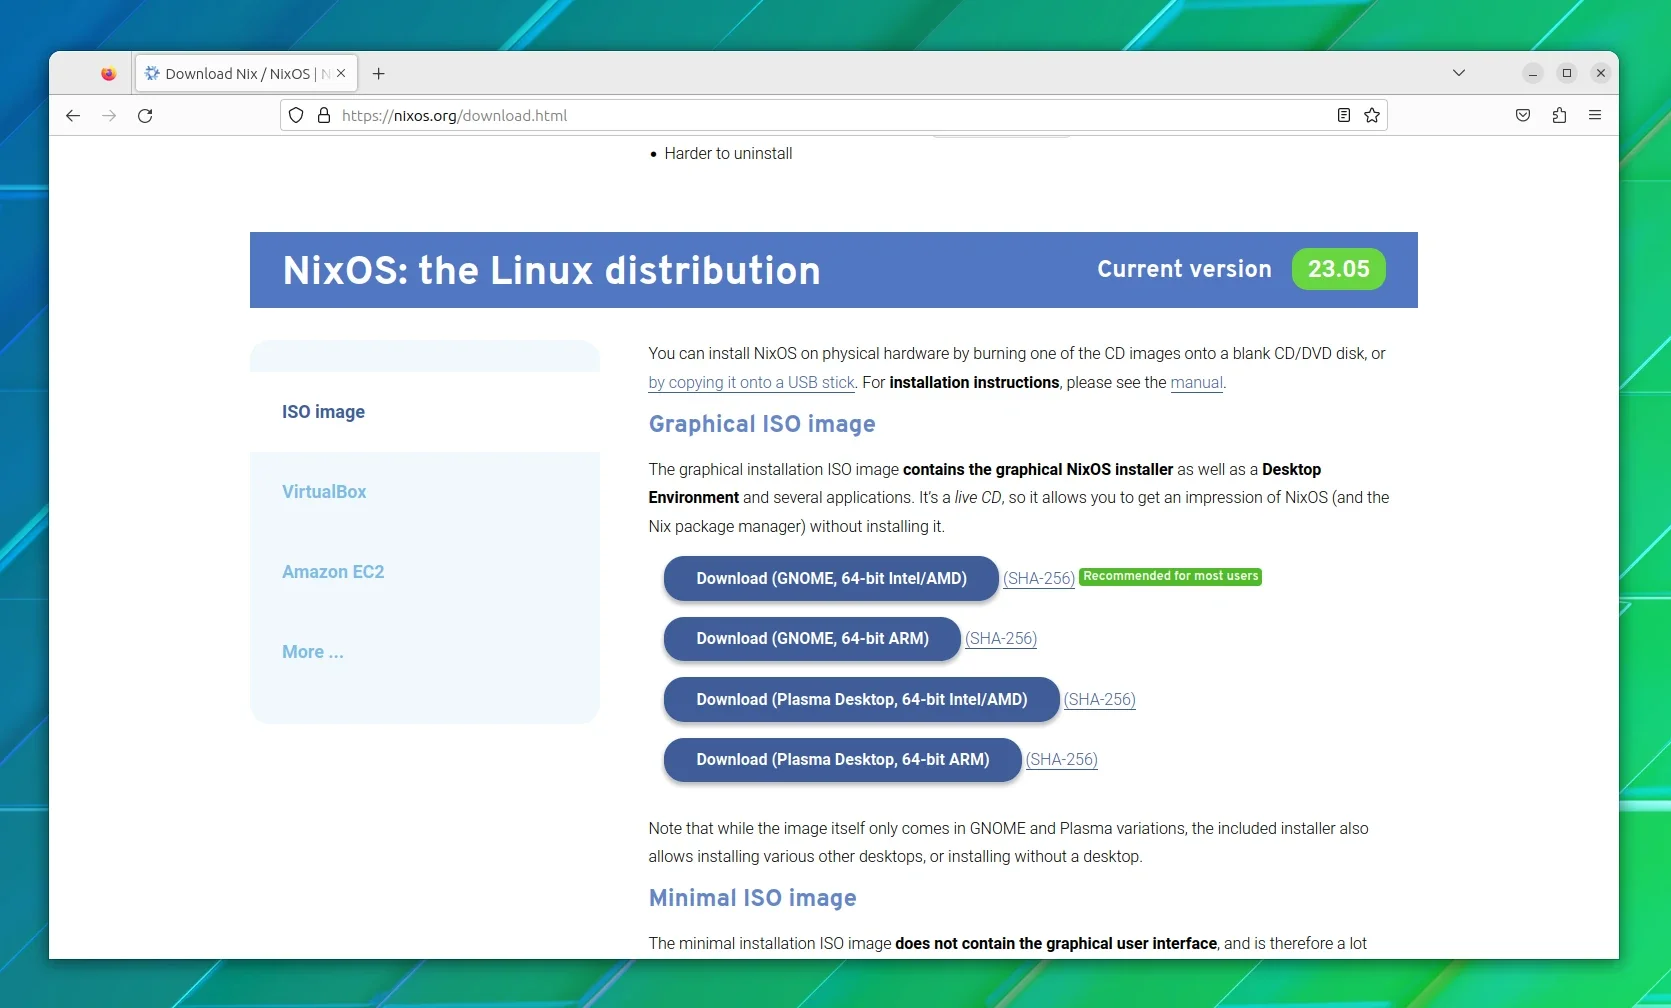Viewport: 1671px width, 1008px height.
Task: Close the Download Nix / NixOS tab
Action: (341, 73)
